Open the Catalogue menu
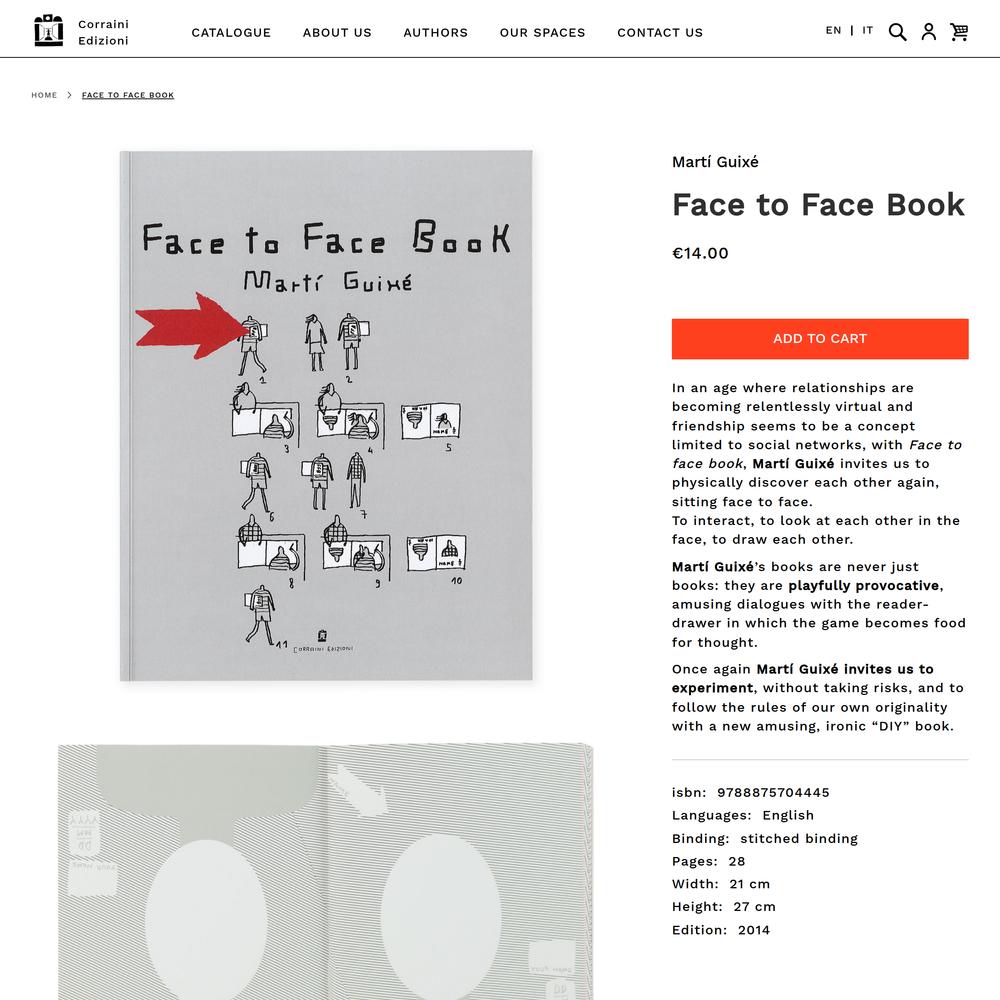The image size is (1000, 1000). (231, 32)
